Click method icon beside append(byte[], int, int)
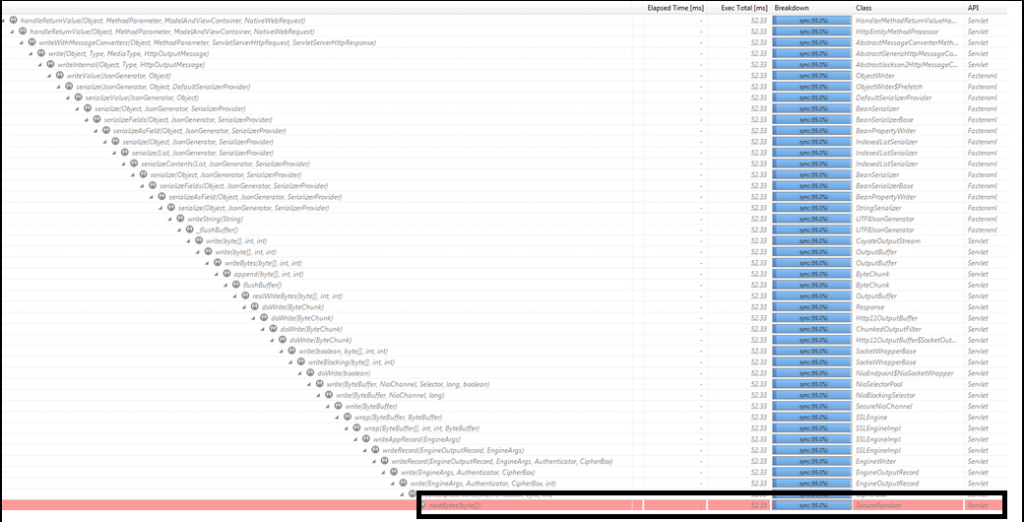 (227, 274)
